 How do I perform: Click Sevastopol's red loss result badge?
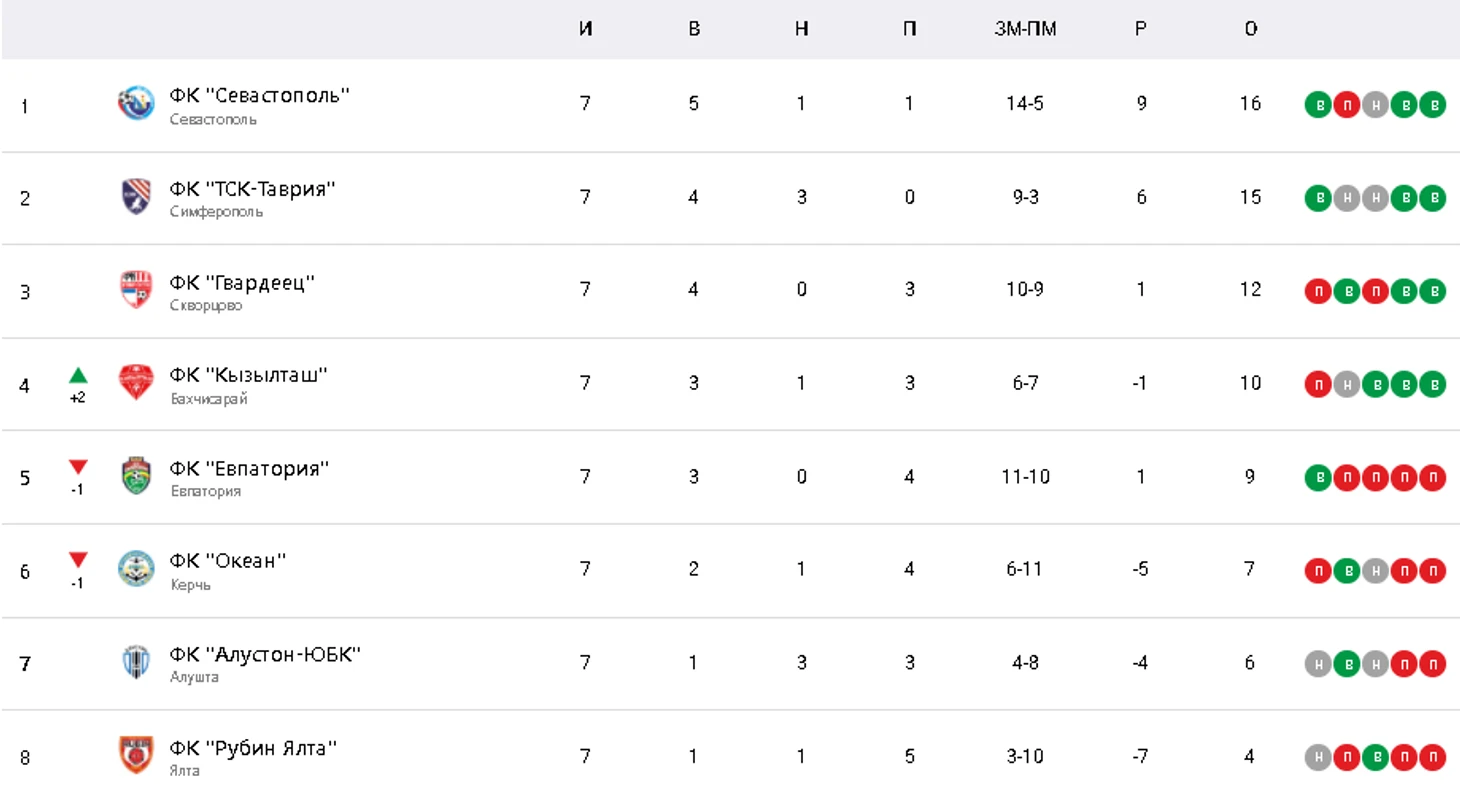pos(1347,105)
